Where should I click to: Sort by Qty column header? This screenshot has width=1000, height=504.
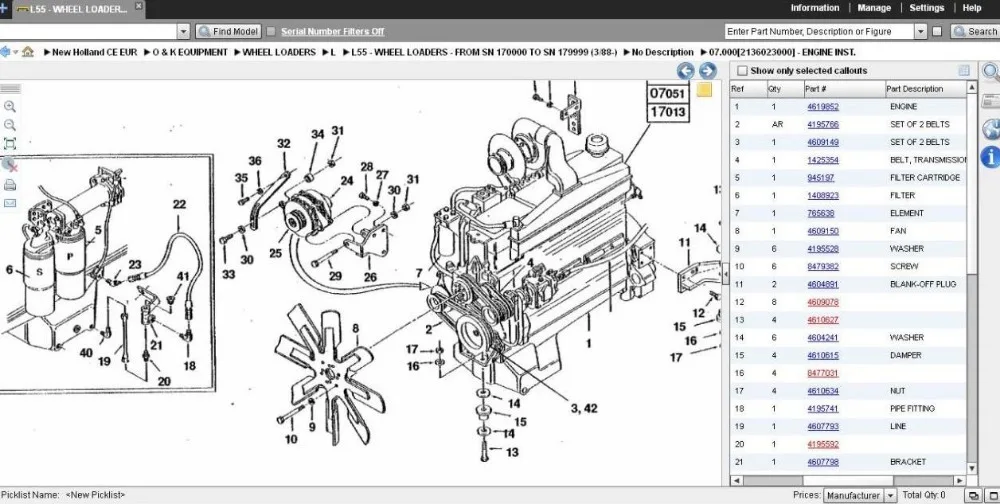(785, 89)
